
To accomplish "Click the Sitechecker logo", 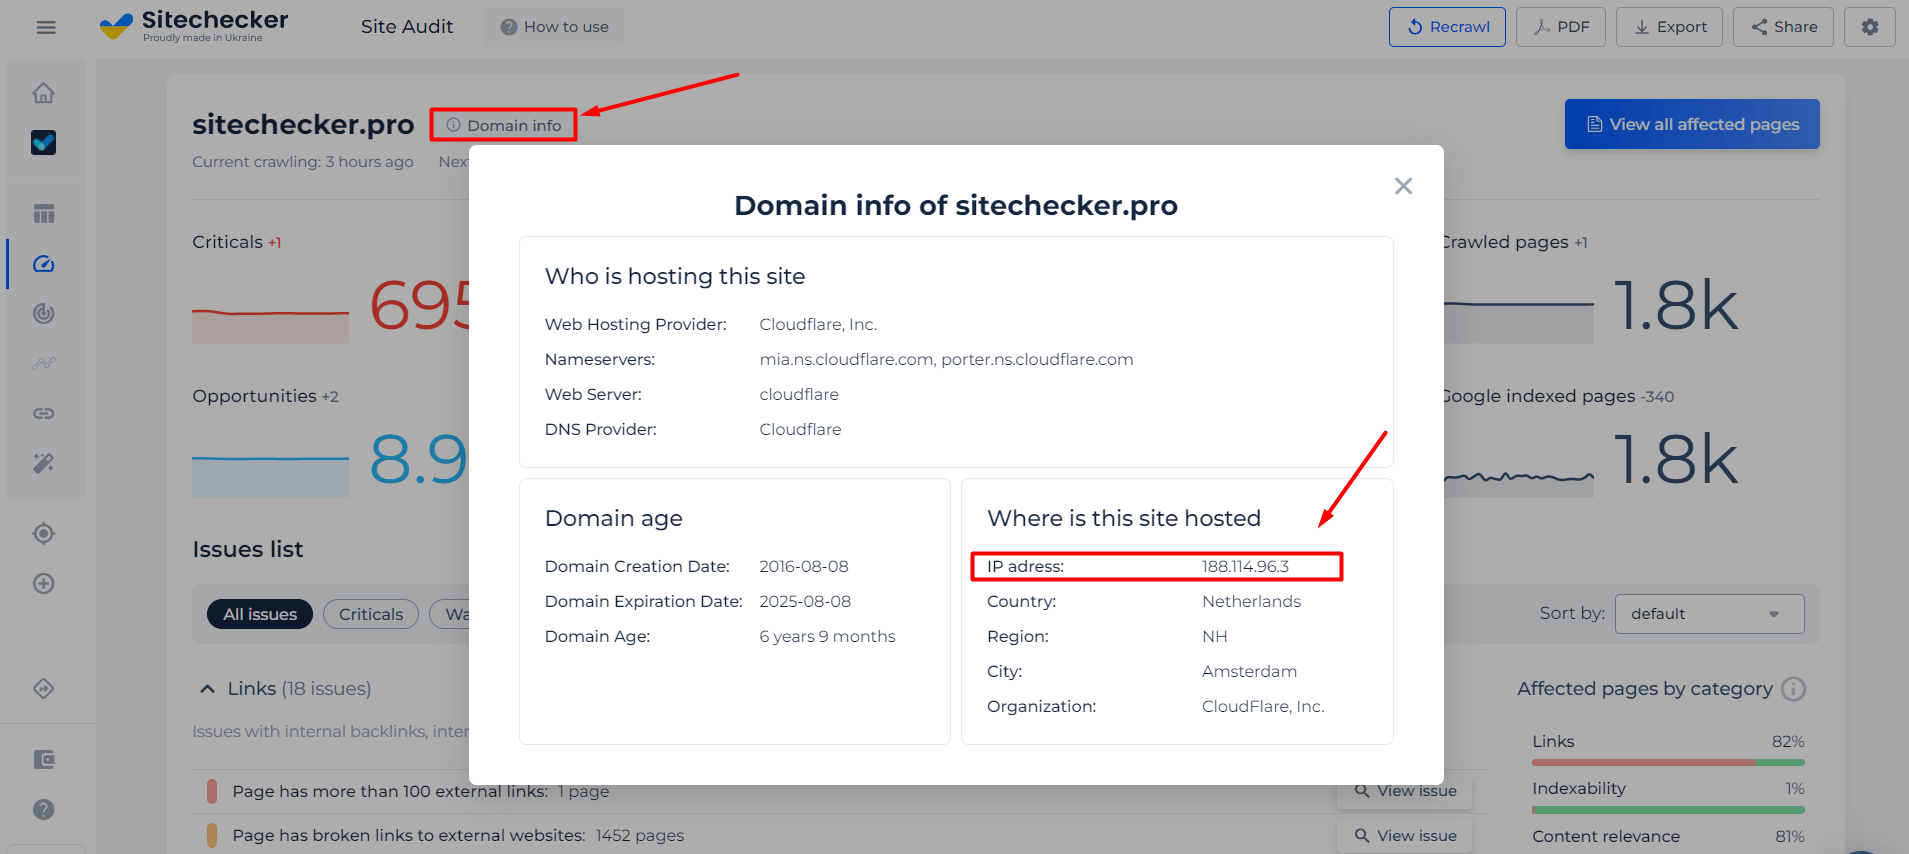I will [194, 26].
